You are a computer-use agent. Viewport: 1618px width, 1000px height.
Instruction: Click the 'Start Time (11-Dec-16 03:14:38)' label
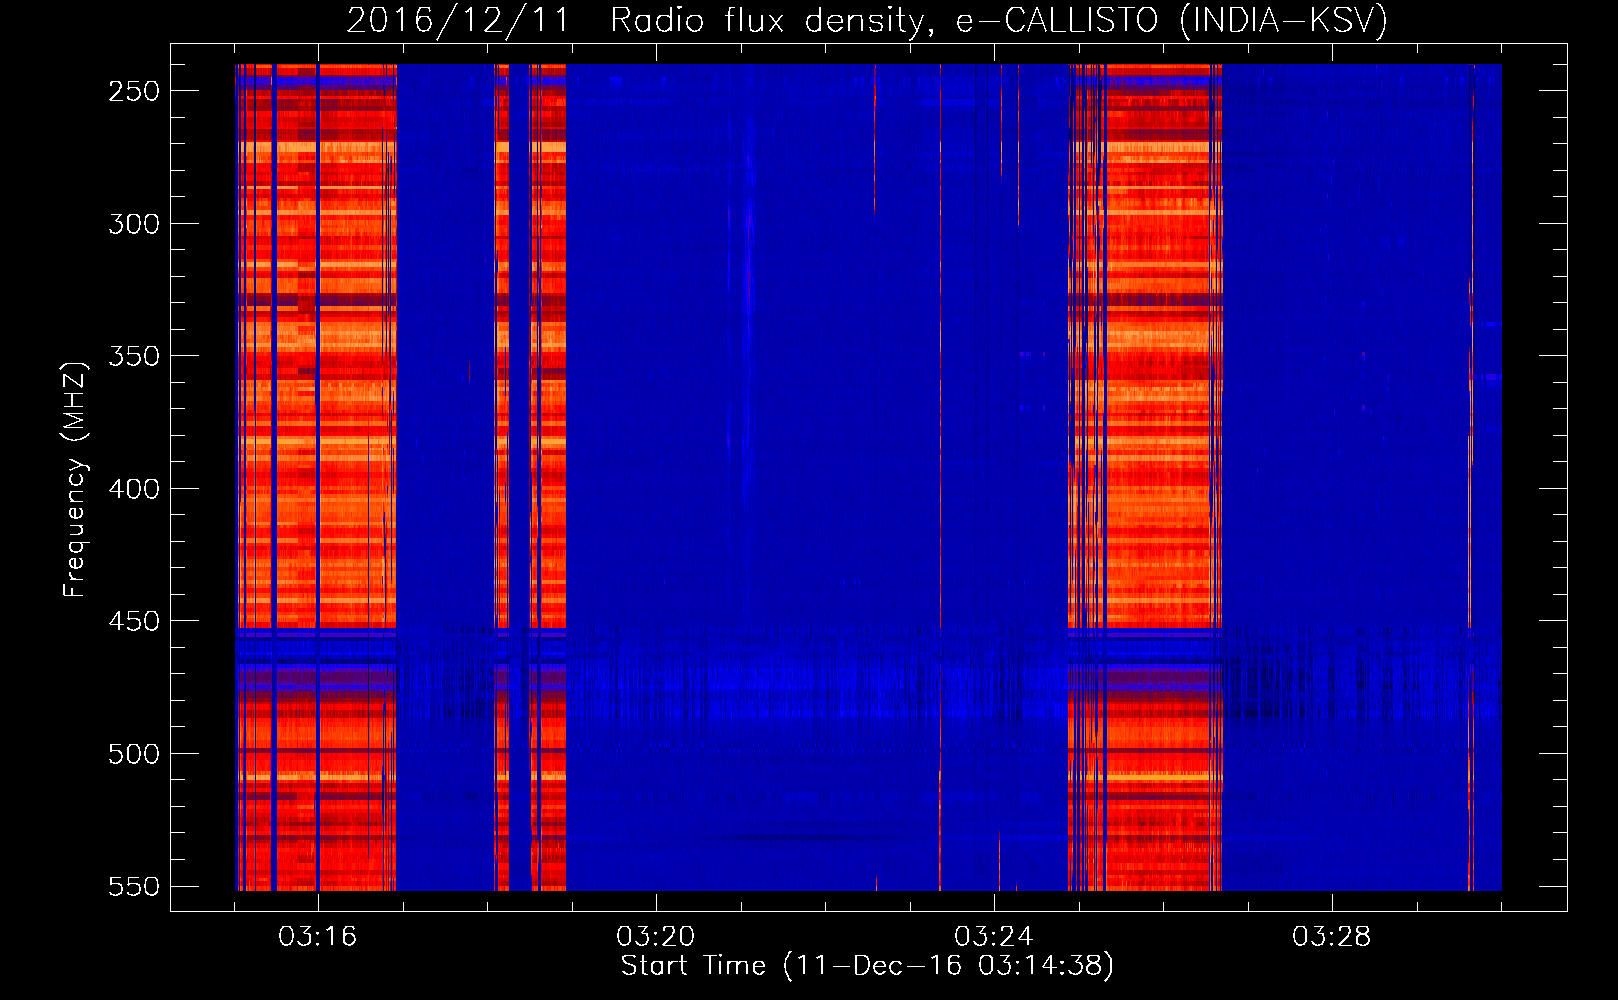867,966
